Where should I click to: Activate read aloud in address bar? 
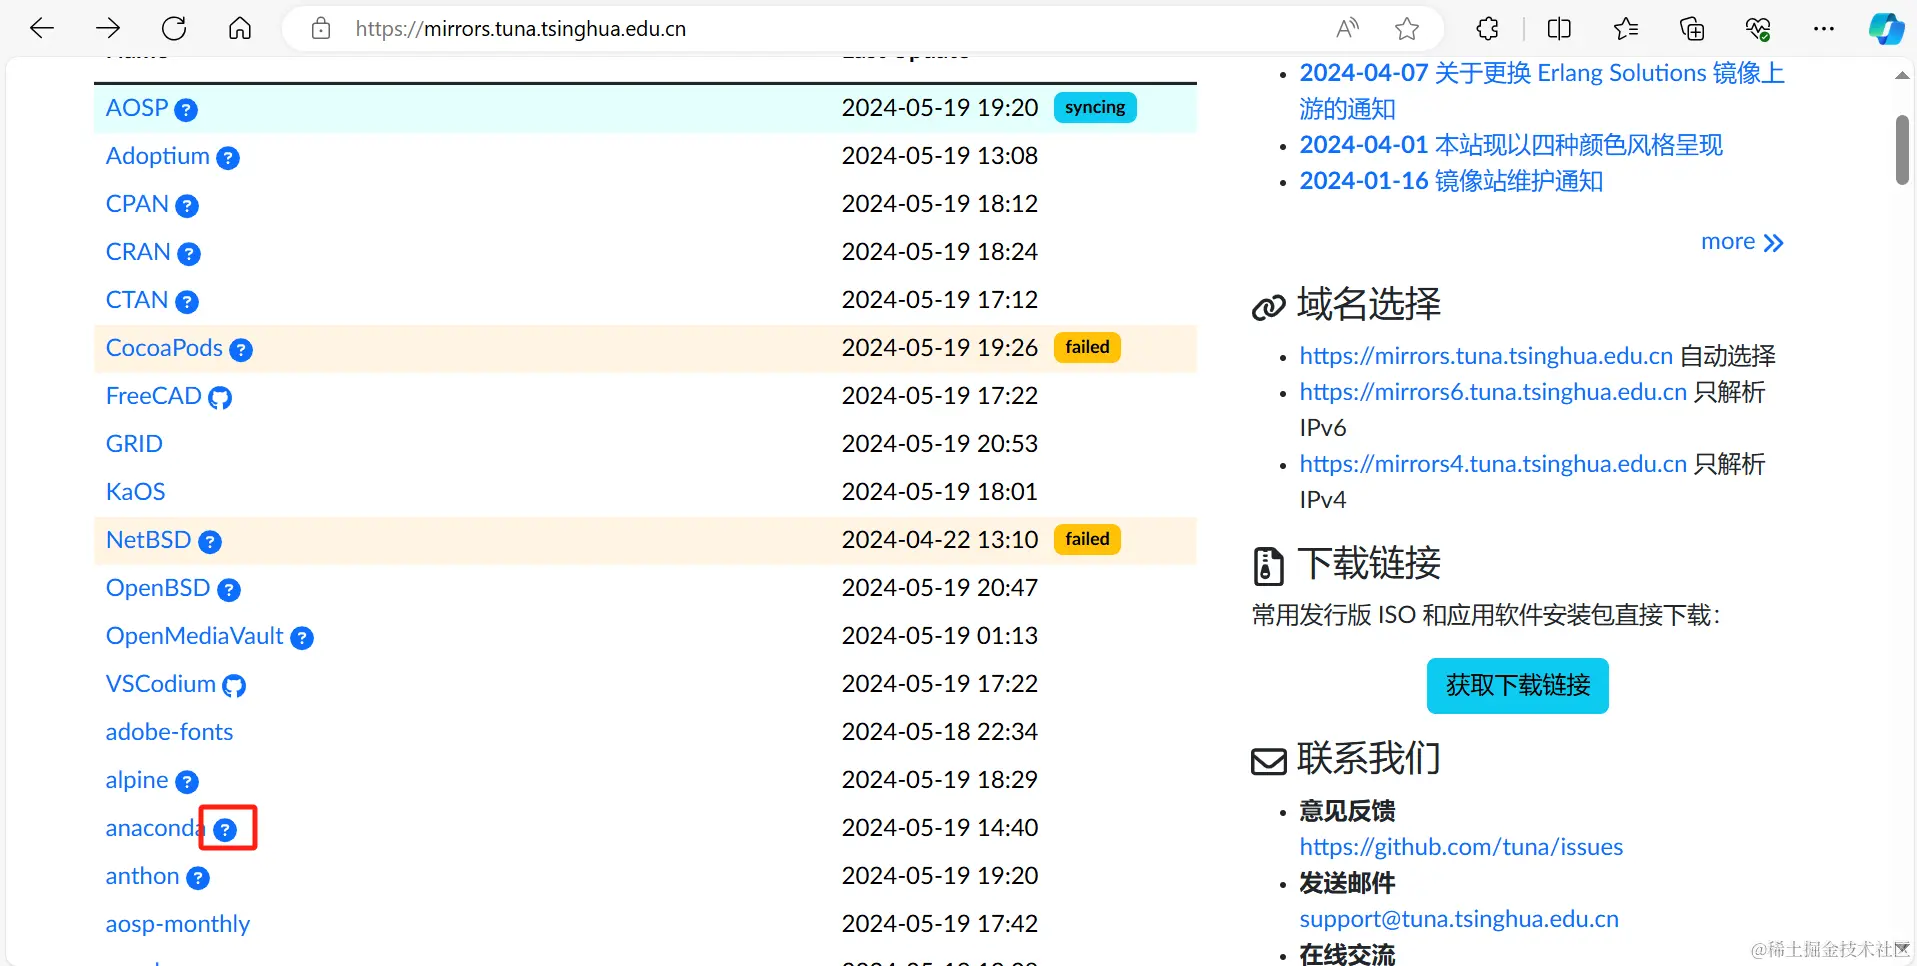pos(1348,28)
